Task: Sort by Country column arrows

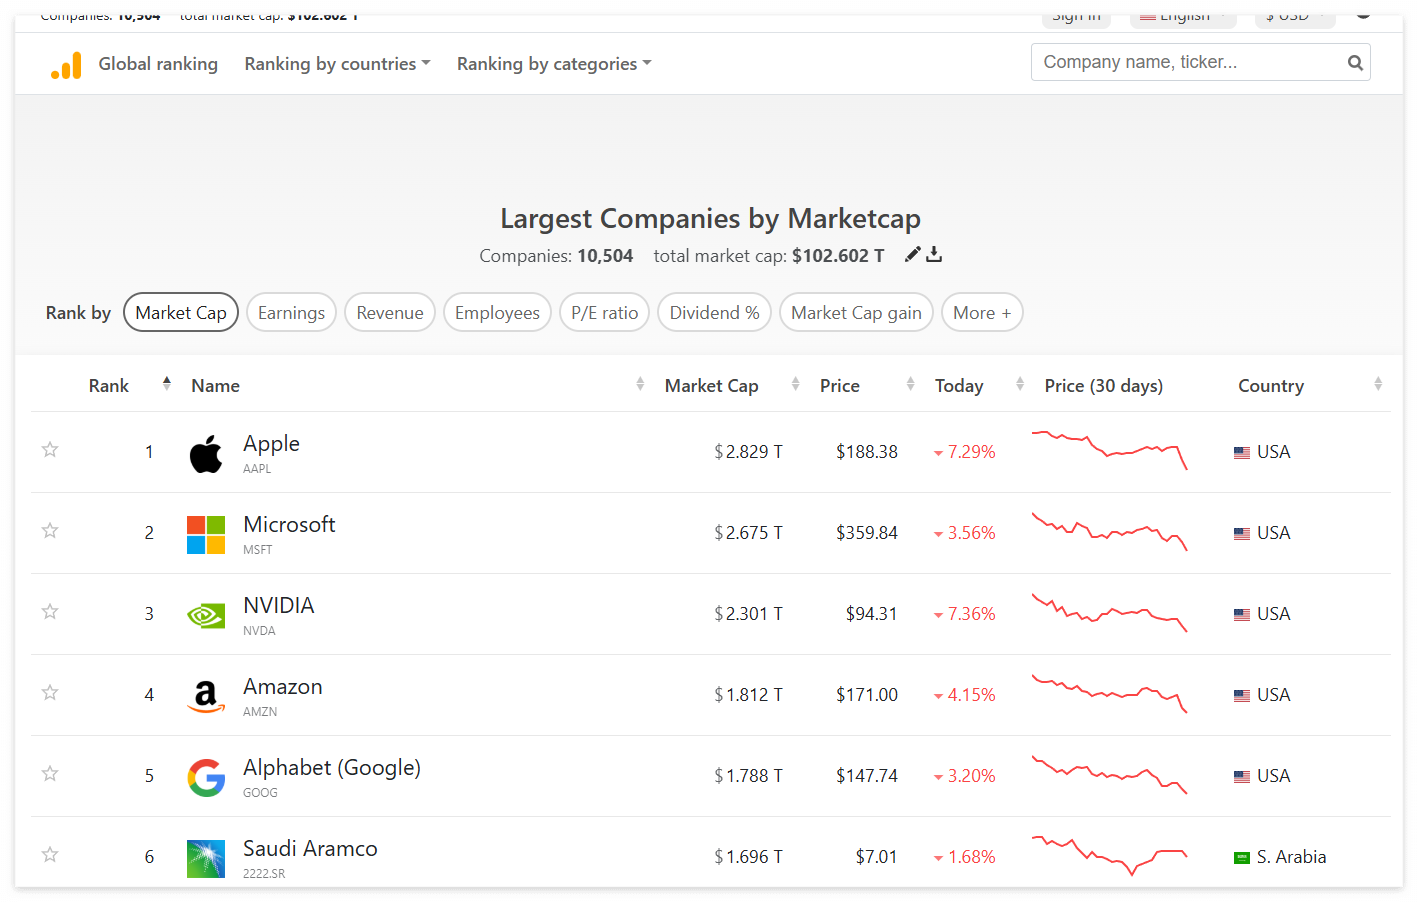Action: point(1378,384)
